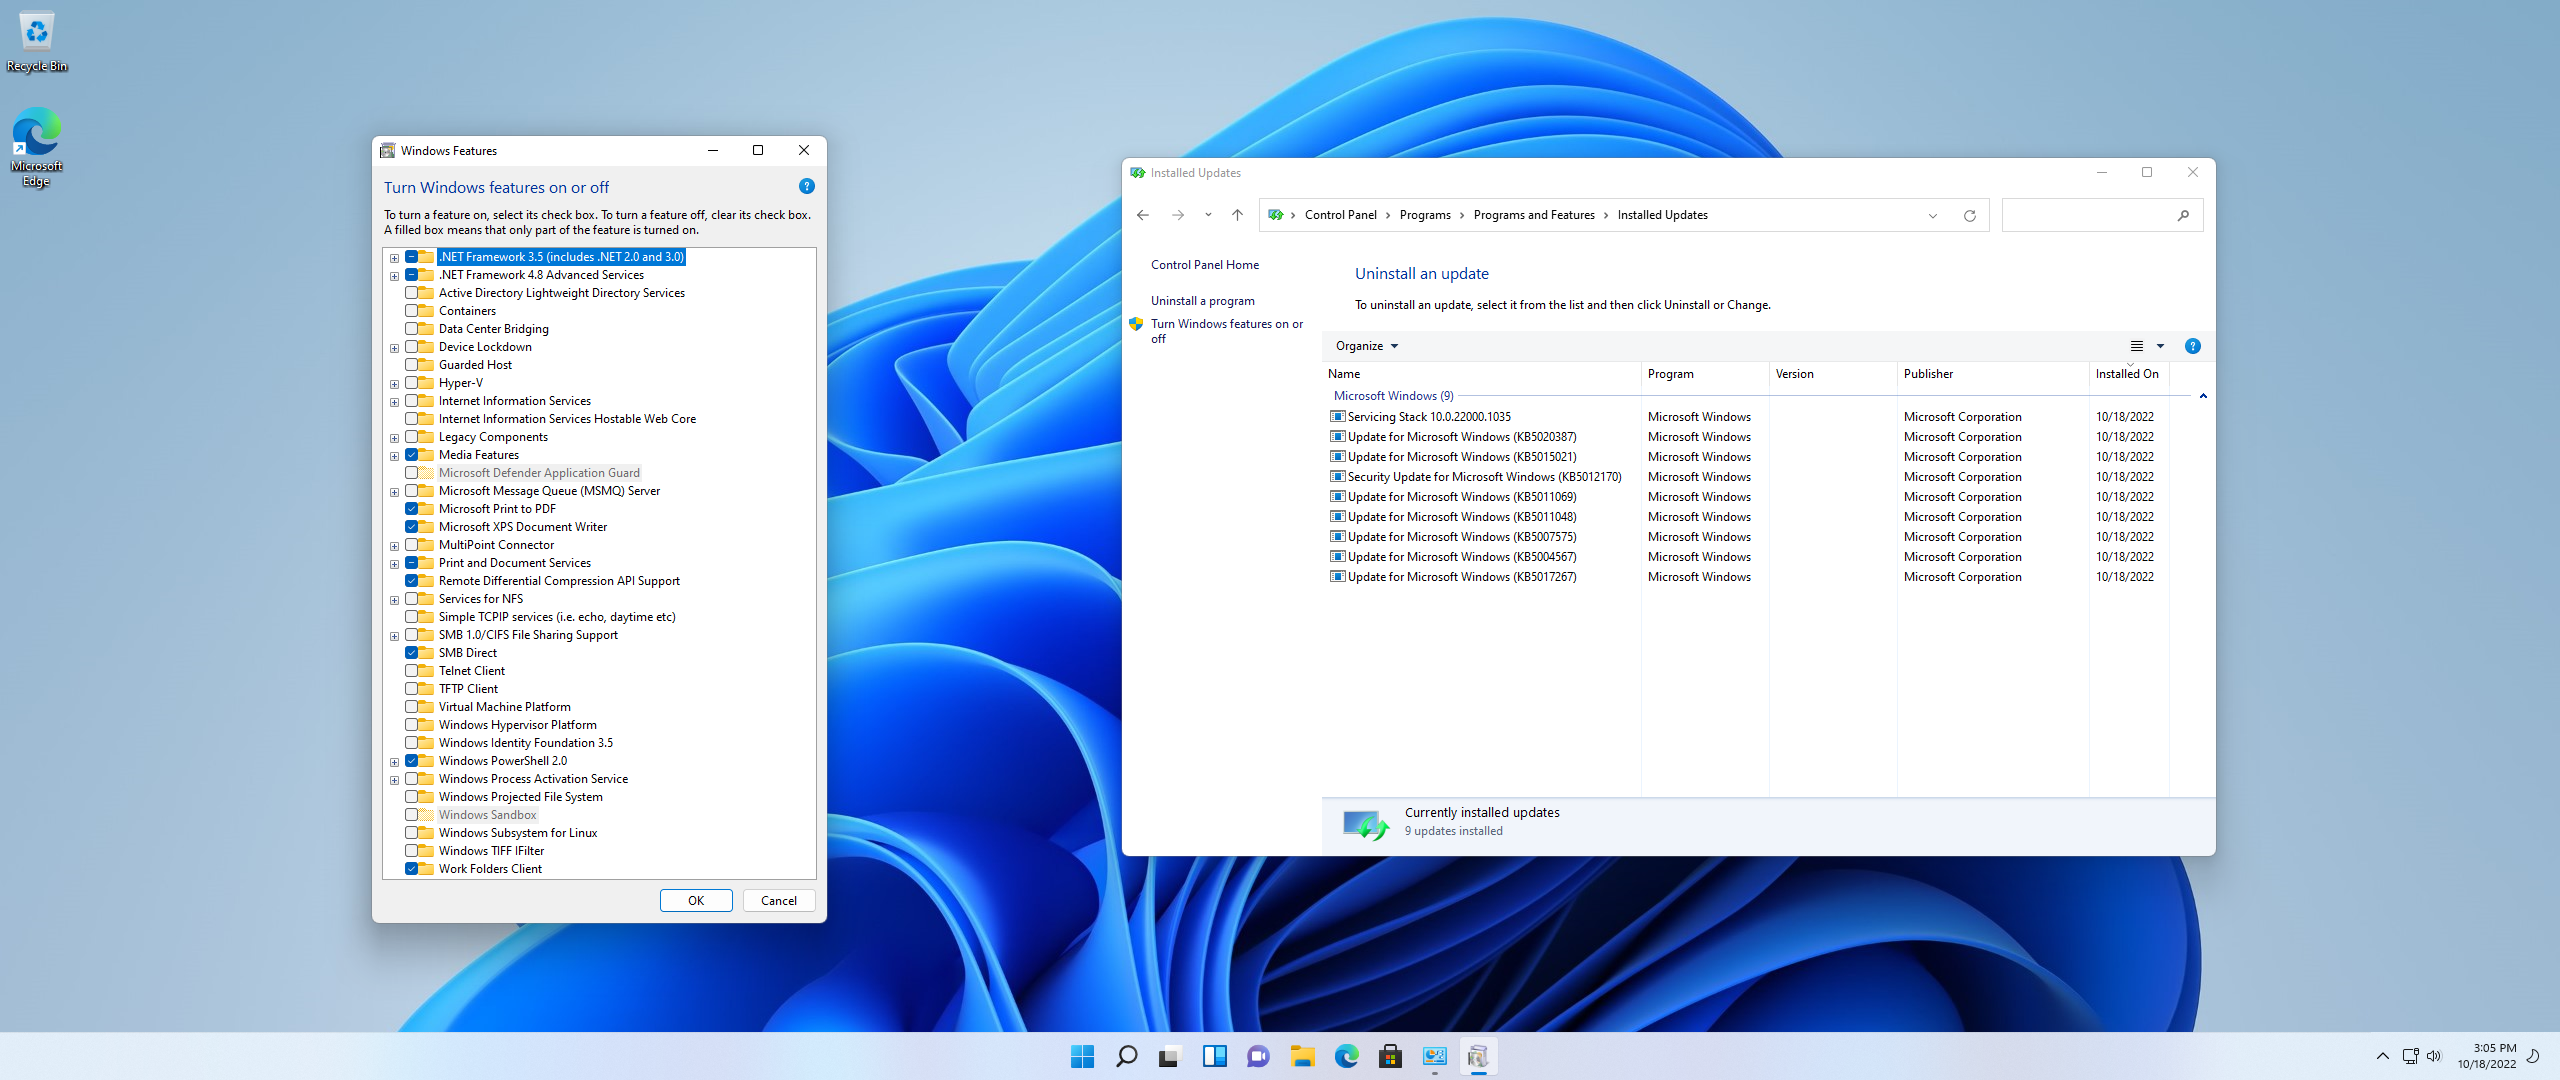Sort updates by Installed On column
Viewport: 2560px width, 1080px height.
click(2129, 374)
